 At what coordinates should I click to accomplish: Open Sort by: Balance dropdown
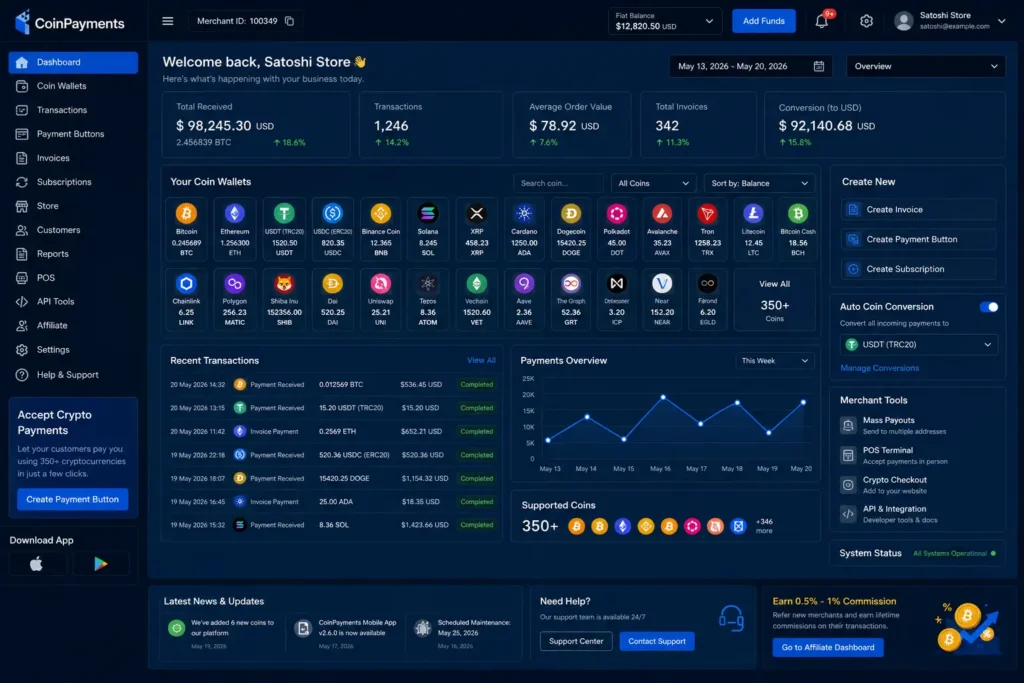click(759, 183)
